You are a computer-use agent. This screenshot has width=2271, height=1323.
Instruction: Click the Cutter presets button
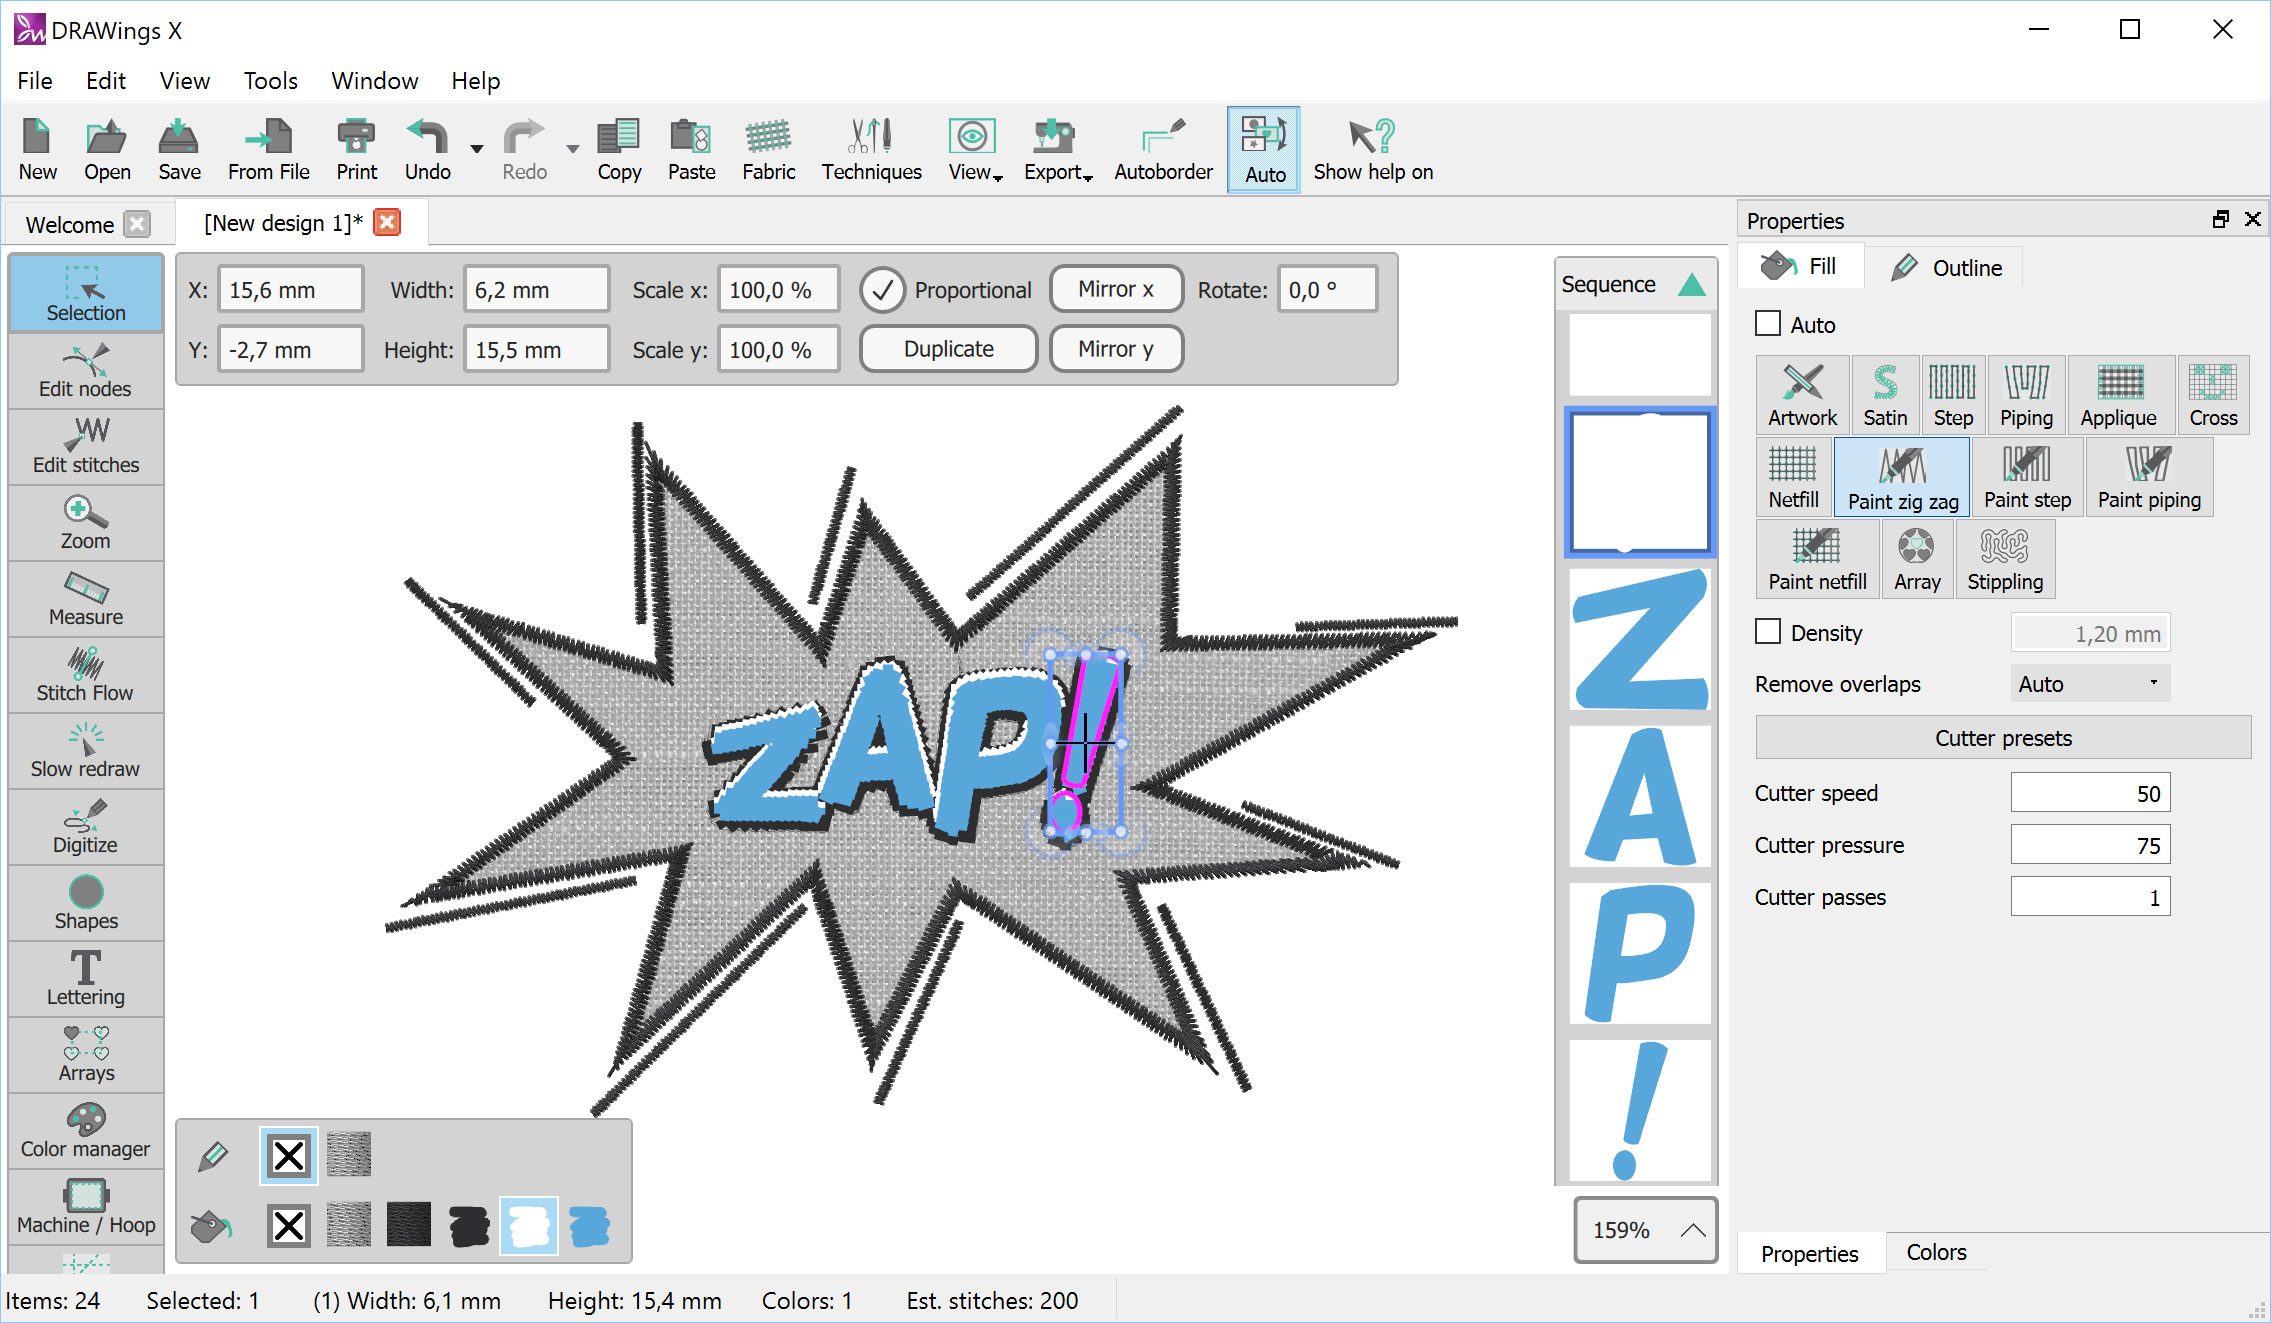[x=2003, y=738]
